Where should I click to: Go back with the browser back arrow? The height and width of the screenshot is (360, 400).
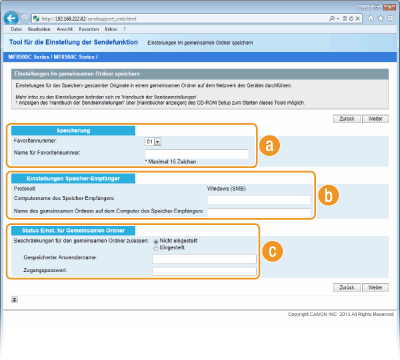coord(11,18)
